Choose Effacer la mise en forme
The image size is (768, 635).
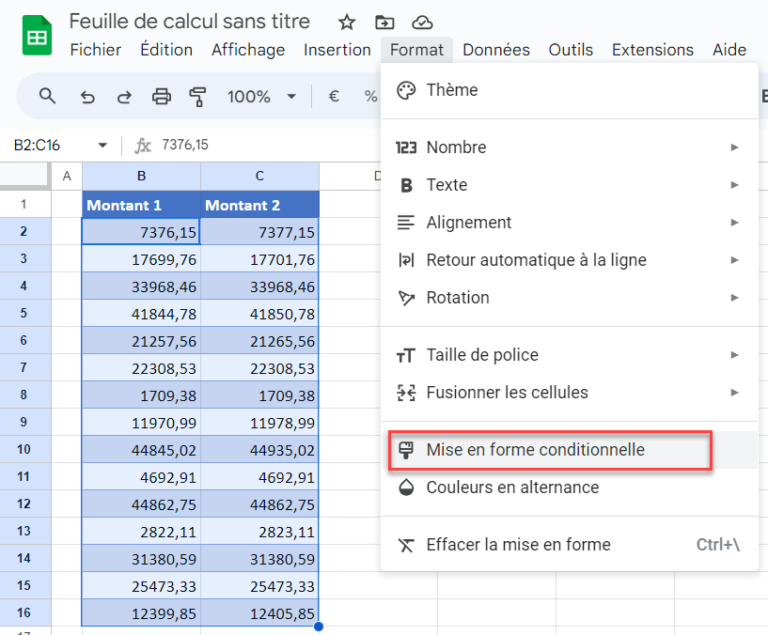click(570, 545)
